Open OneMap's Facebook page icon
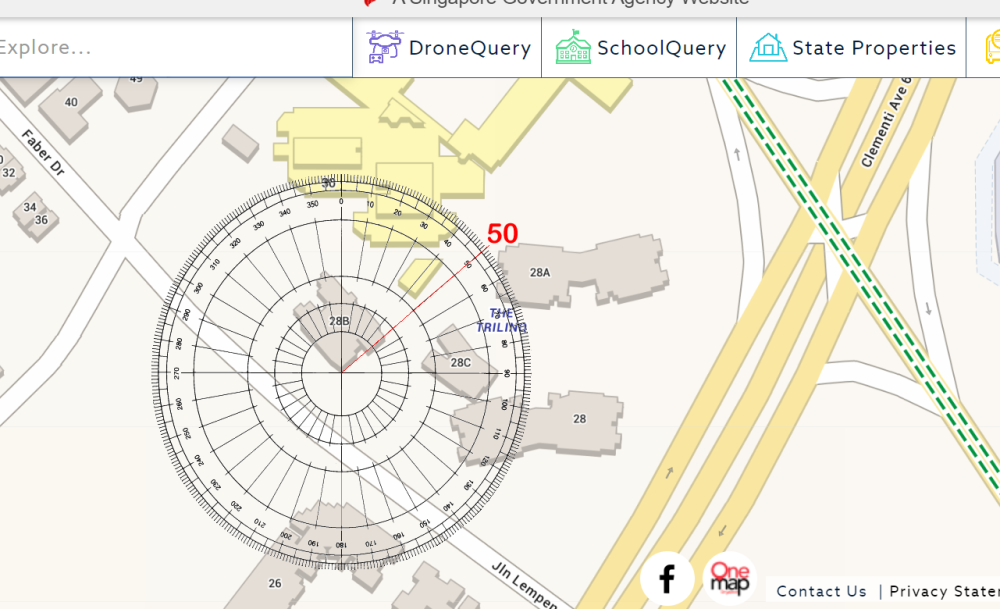The width and height of the screenshot is (1000, 609). 667,578
